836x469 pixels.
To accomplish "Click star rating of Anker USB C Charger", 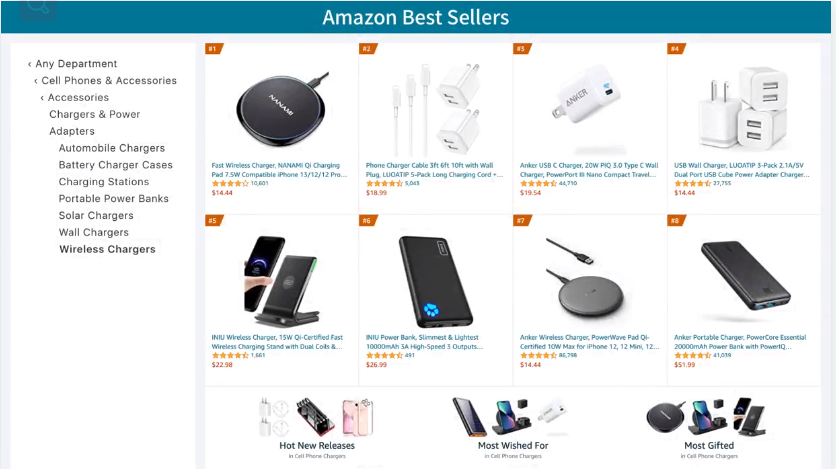I will (538, 183).
